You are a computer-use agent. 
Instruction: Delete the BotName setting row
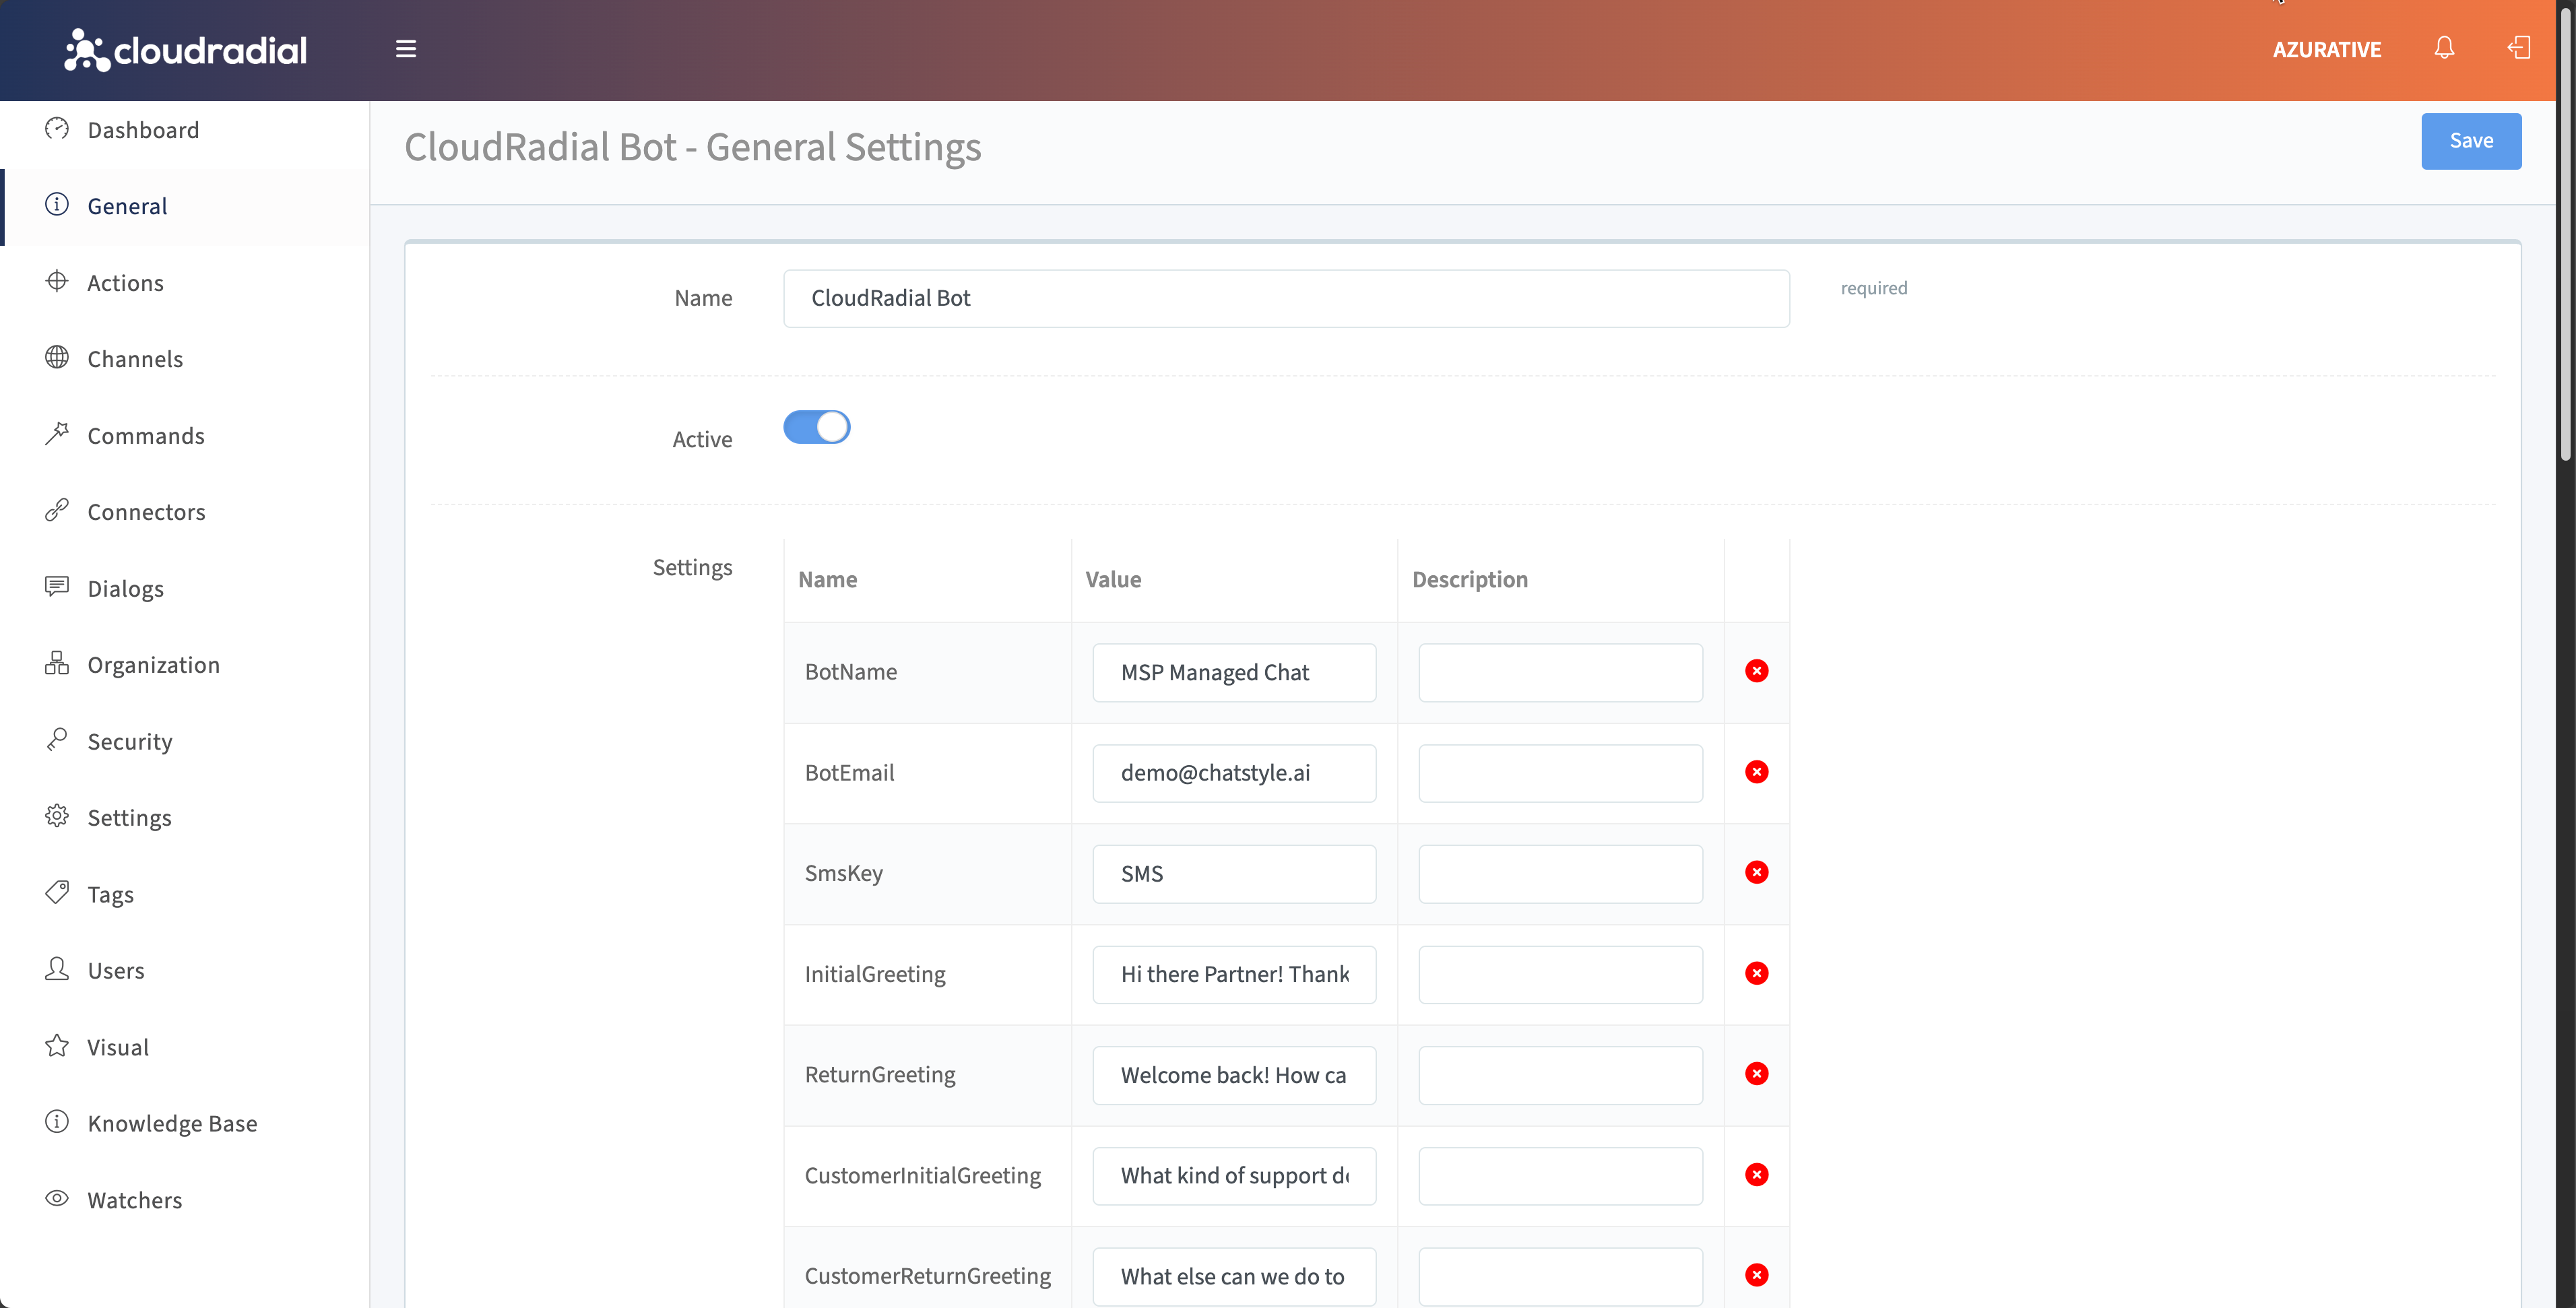click(x=1757, y=671)
